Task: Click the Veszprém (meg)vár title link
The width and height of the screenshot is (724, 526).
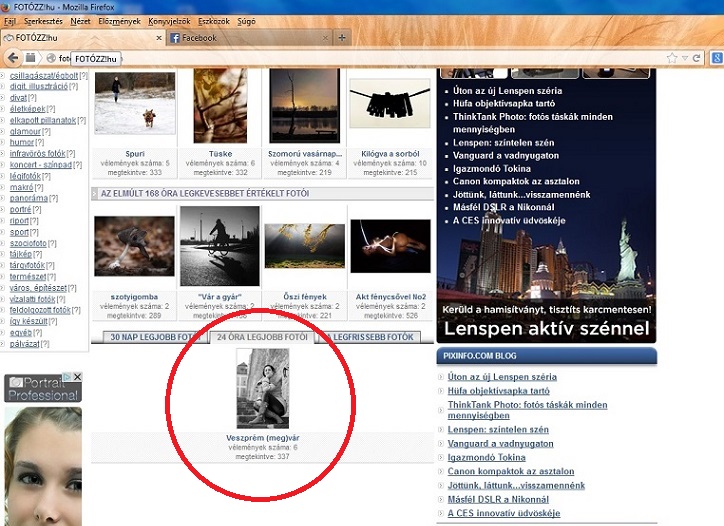Action: pyautogui.click(x=263, y=438)
